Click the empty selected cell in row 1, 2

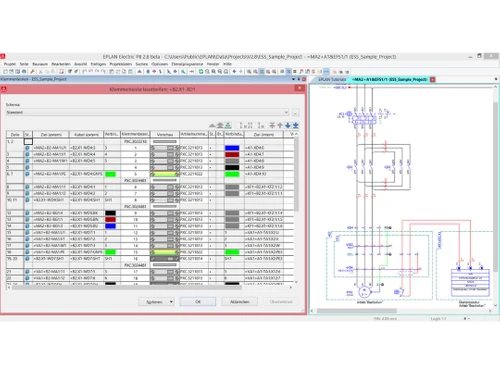point(28,141)
